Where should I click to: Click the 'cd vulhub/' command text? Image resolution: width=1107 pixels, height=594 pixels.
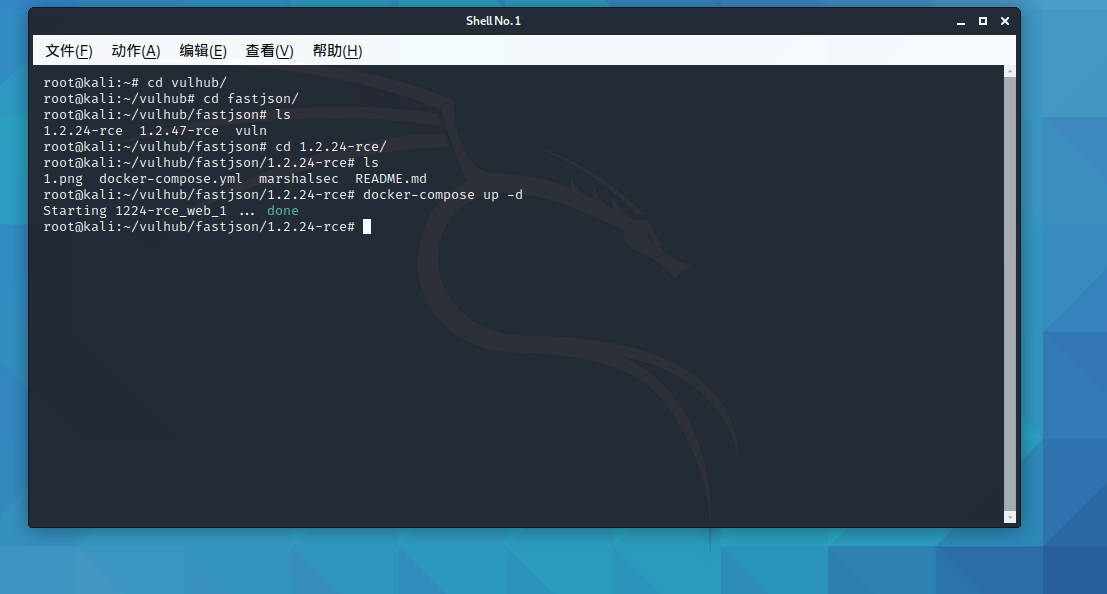186,83
